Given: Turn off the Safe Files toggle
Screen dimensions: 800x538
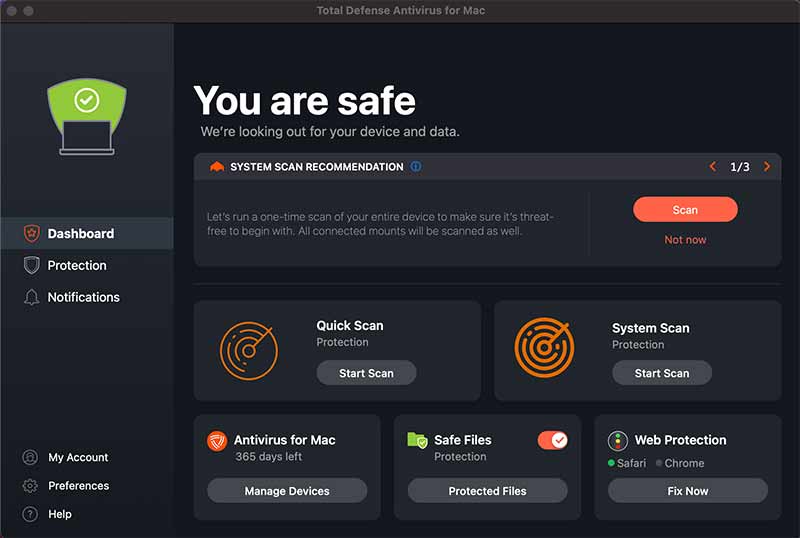Looking at the screenshot, I should click(553, 440).
